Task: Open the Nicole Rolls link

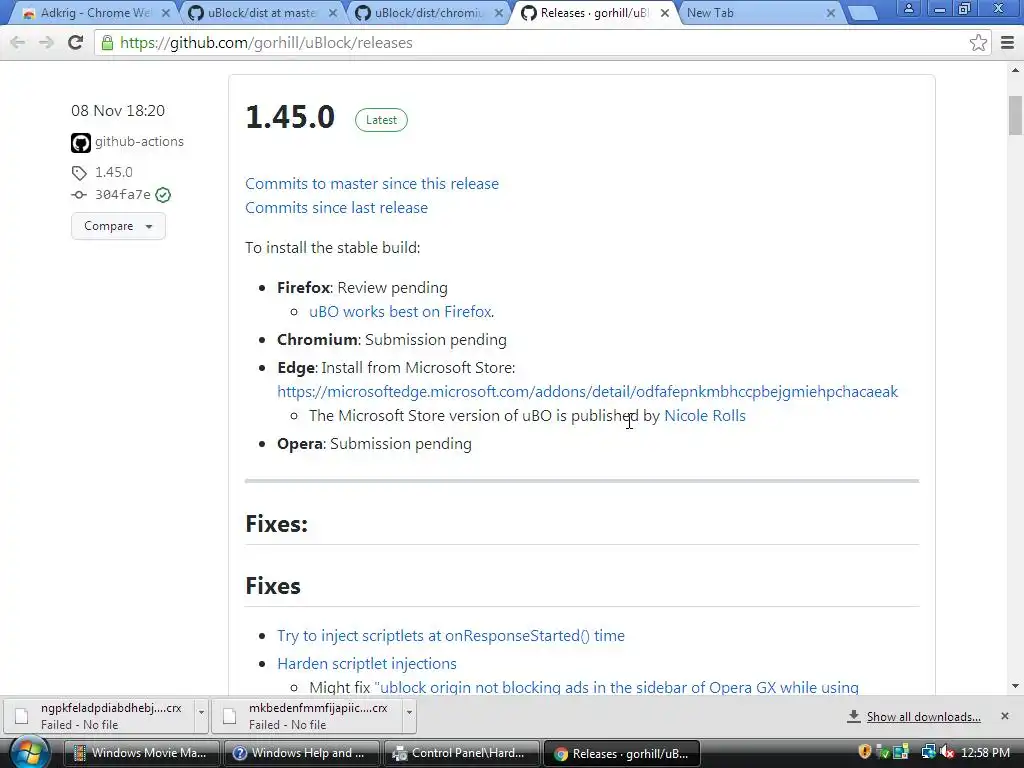Action: coord(705,415)
